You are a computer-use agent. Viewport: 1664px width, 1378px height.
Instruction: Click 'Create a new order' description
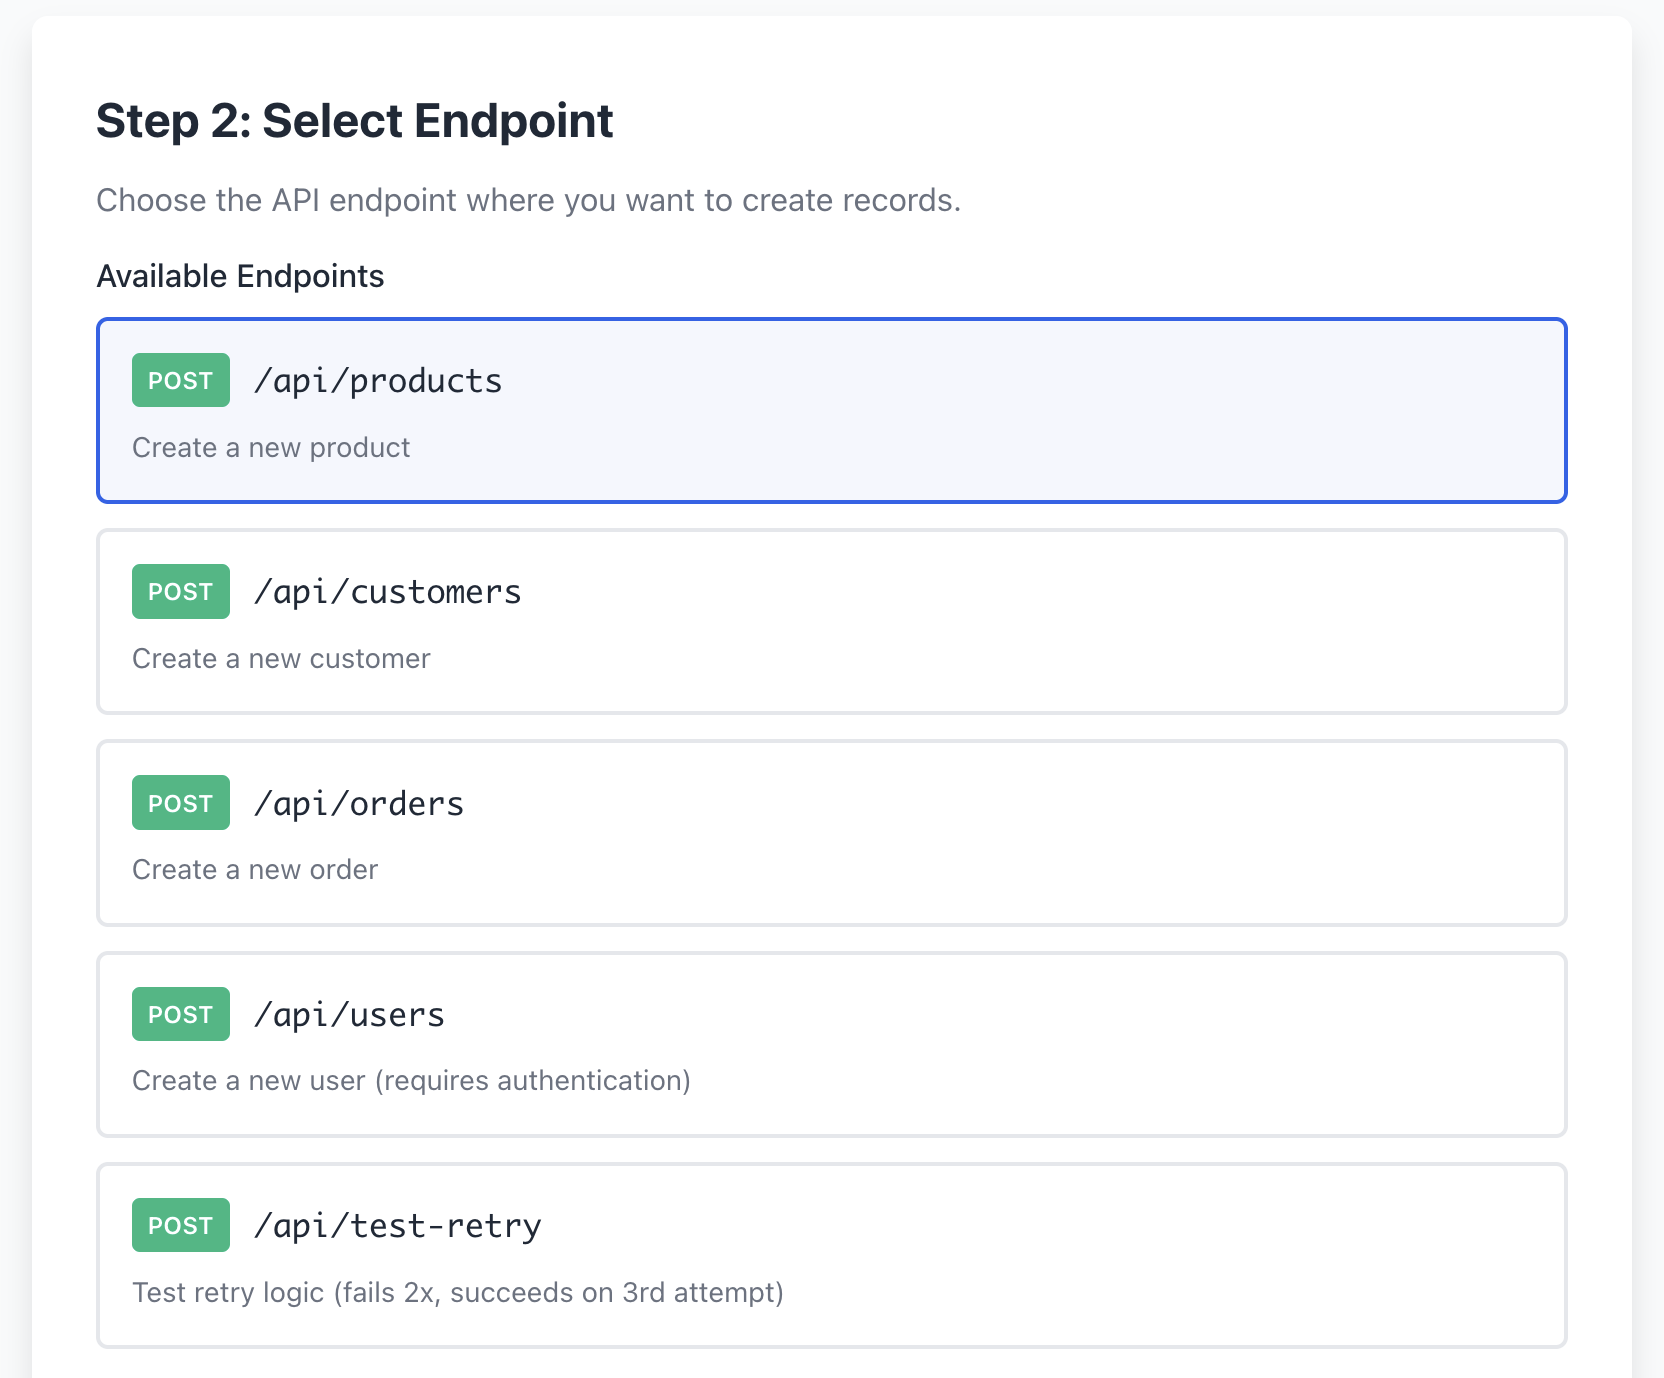tap(255, 869)
